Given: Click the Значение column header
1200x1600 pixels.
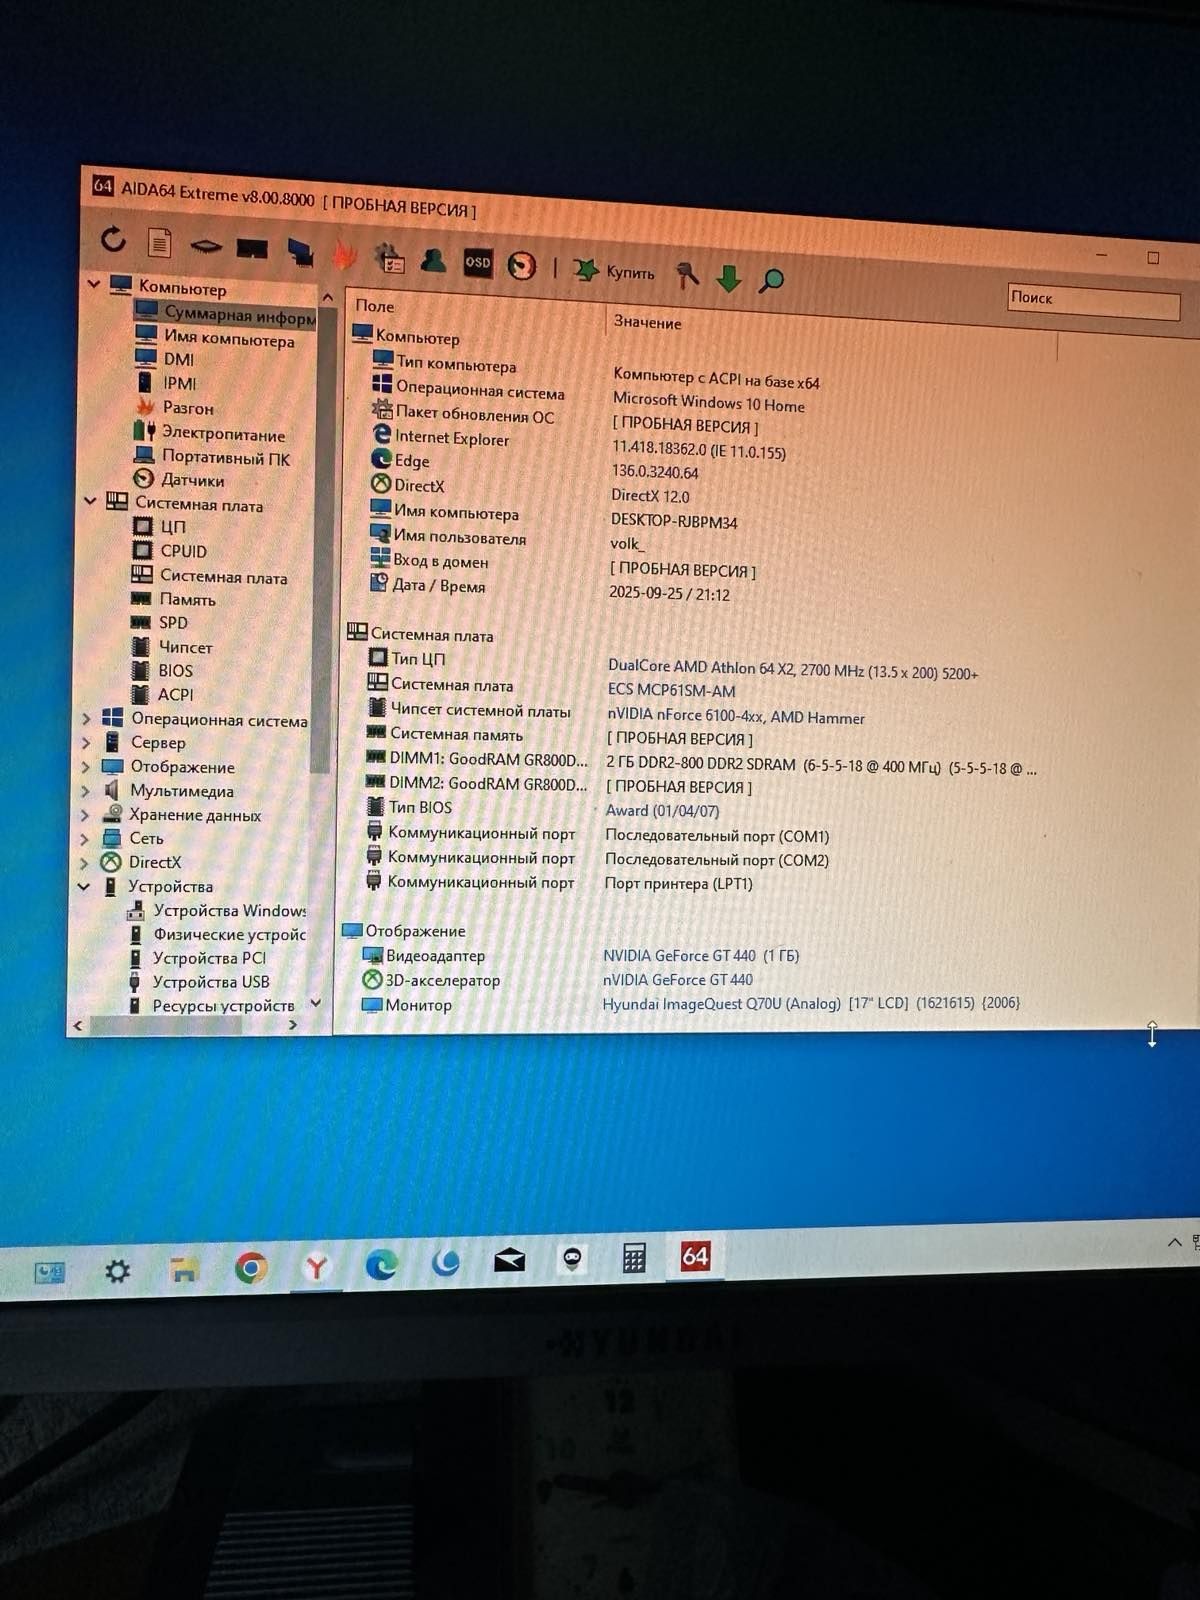Looking at the screenshot, I should [x=647, y=322].
